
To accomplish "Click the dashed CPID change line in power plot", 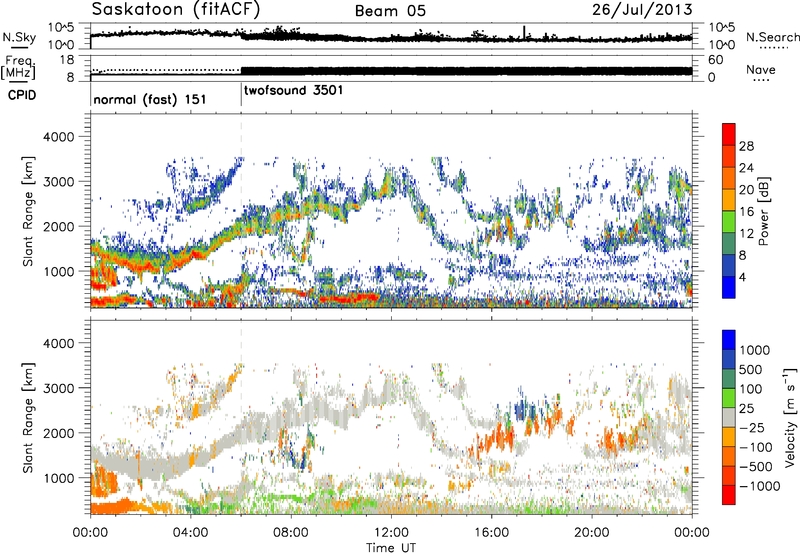I will point(241,211).
